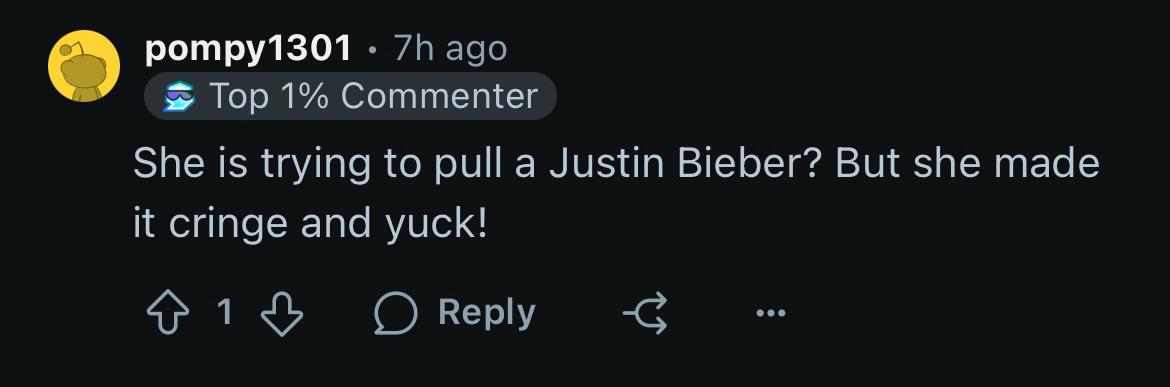This screenshot has width=1170, height=387.
Task: Click the 7h ago timestamp
Action: [x=451, y=49]
